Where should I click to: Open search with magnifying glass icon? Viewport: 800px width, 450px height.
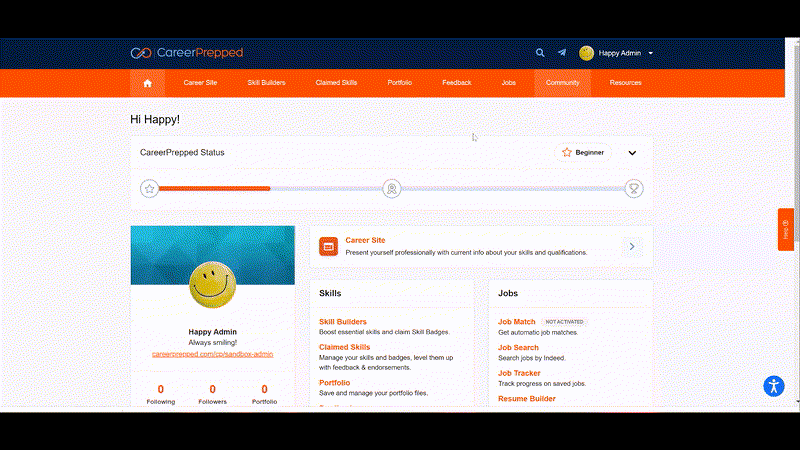click(540, 53)
